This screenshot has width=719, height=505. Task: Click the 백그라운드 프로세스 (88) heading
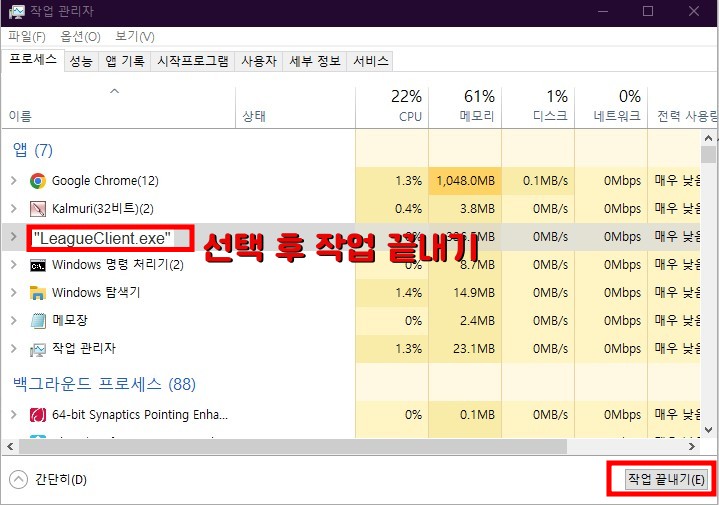click(x=105, y=384)
